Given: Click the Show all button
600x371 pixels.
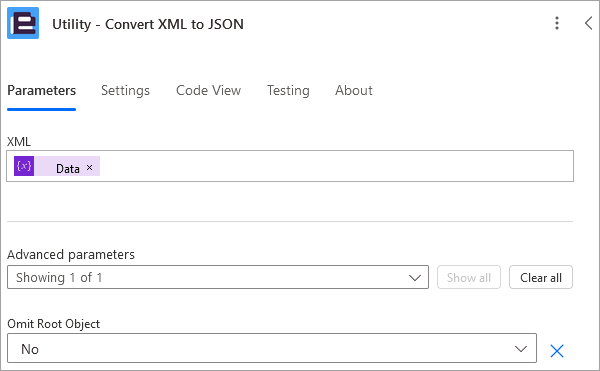Looking at the screenshot, I should [x=469, y=277].
